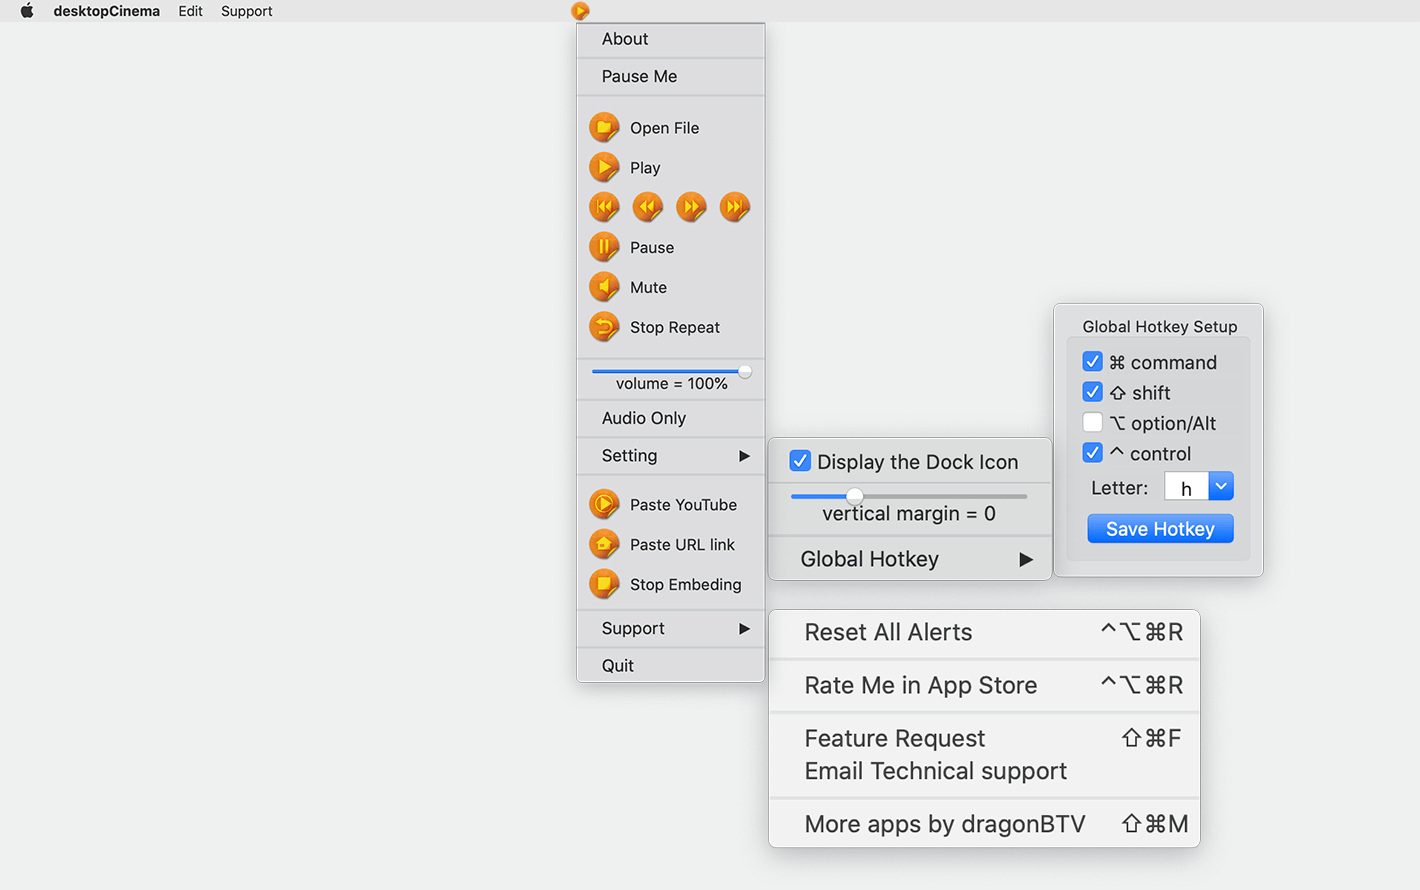Click the fast-forward icon
This screenshot has height=890, width=1420.
pos(691,207)
